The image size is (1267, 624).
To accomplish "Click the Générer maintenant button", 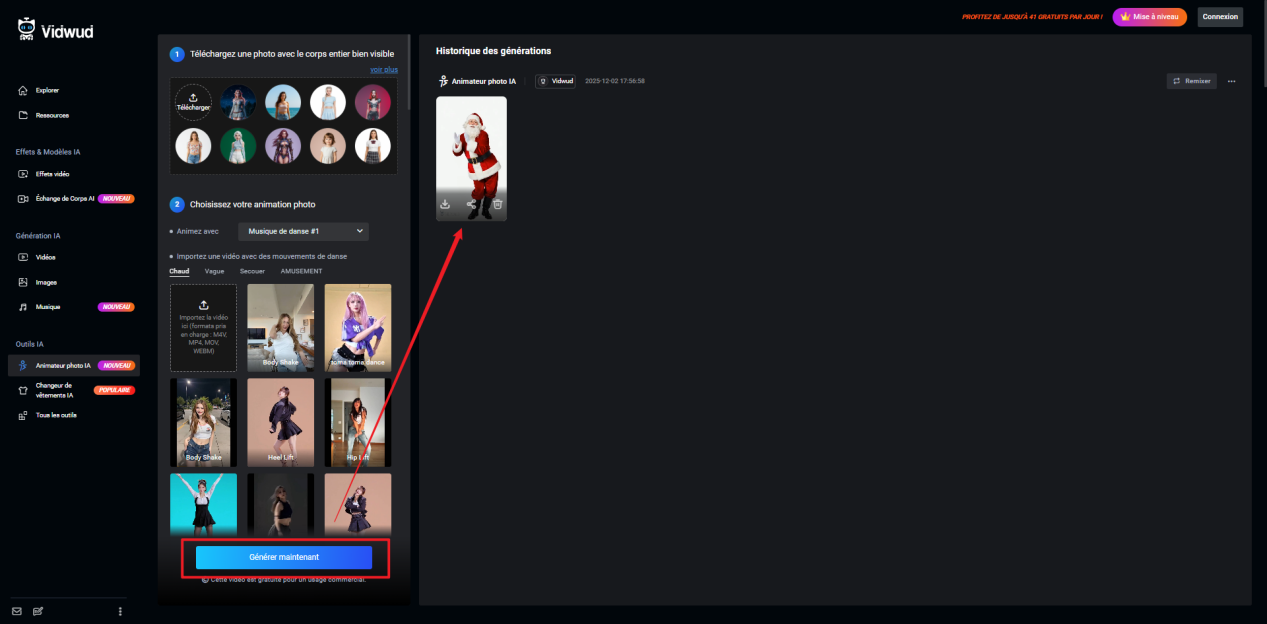I will click(x=284, y=557).
